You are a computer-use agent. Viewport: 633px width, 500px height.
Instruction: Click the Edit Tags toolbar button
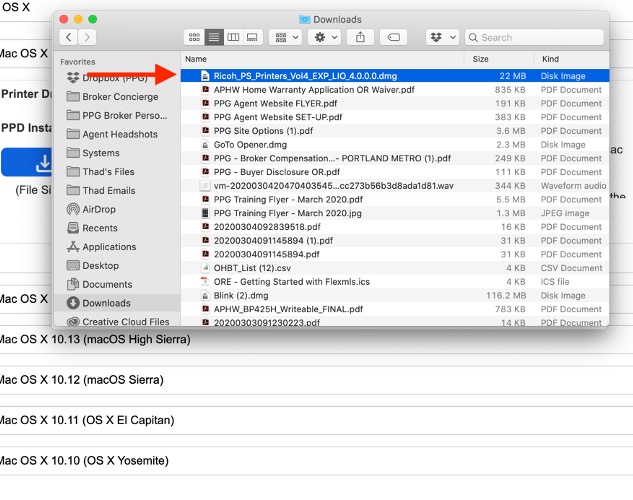[x=393, y=37]
